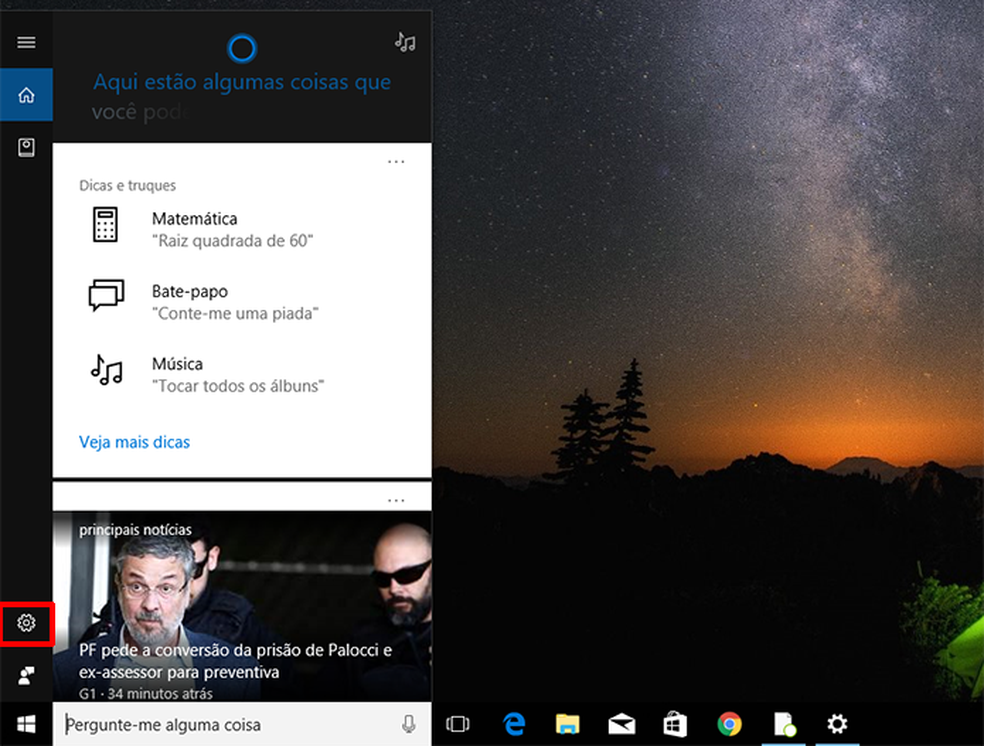Open the hamburger menu at top left

25,41
